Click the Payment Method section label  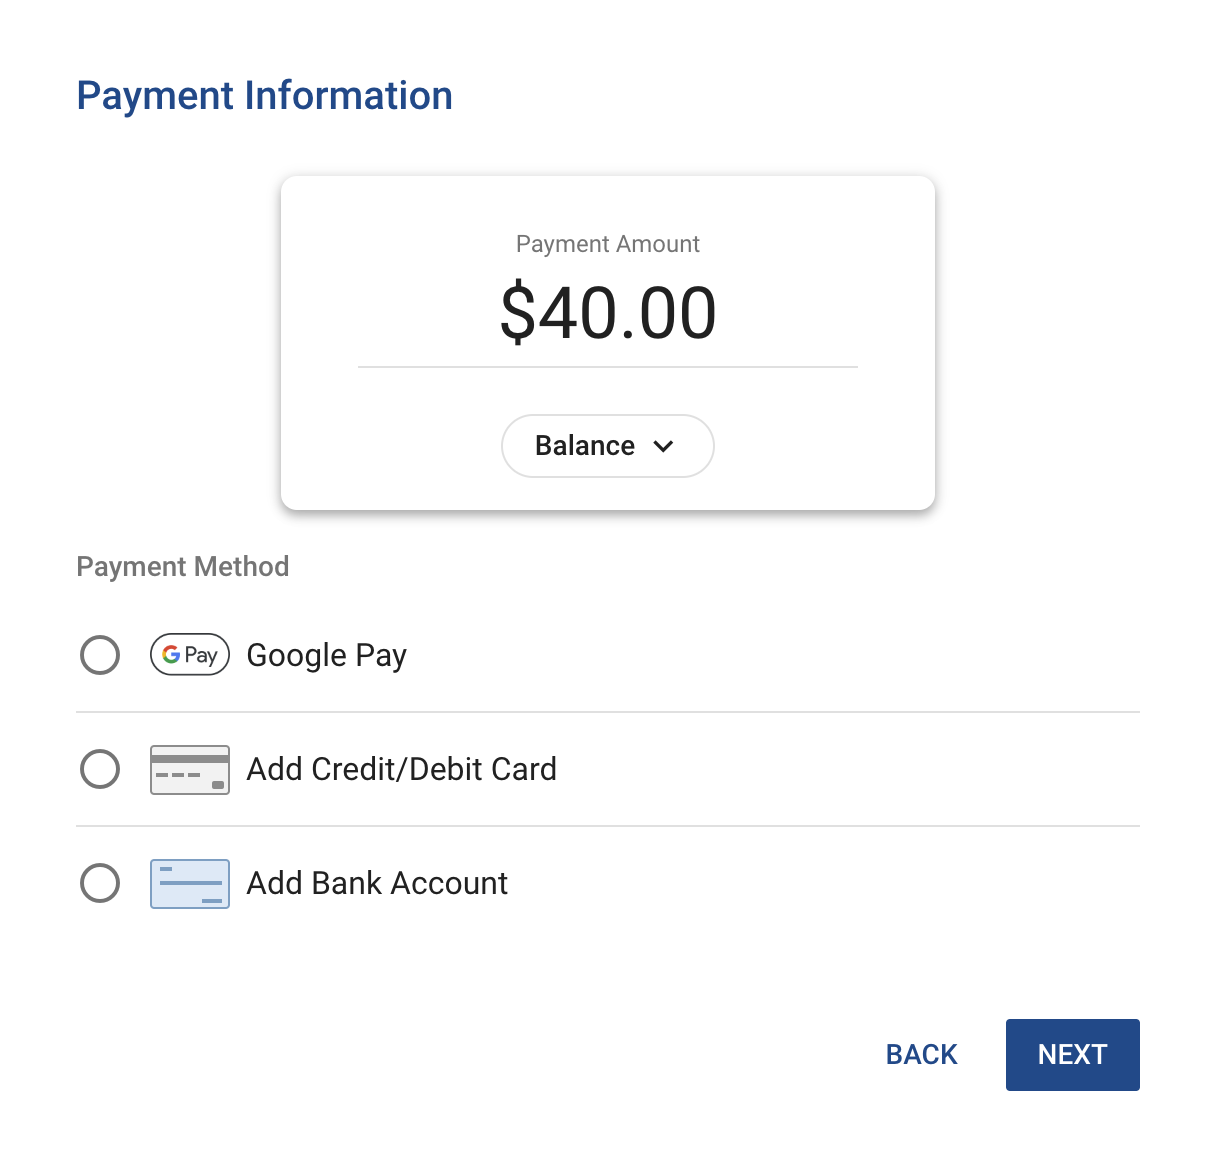(x=182, y=566)
